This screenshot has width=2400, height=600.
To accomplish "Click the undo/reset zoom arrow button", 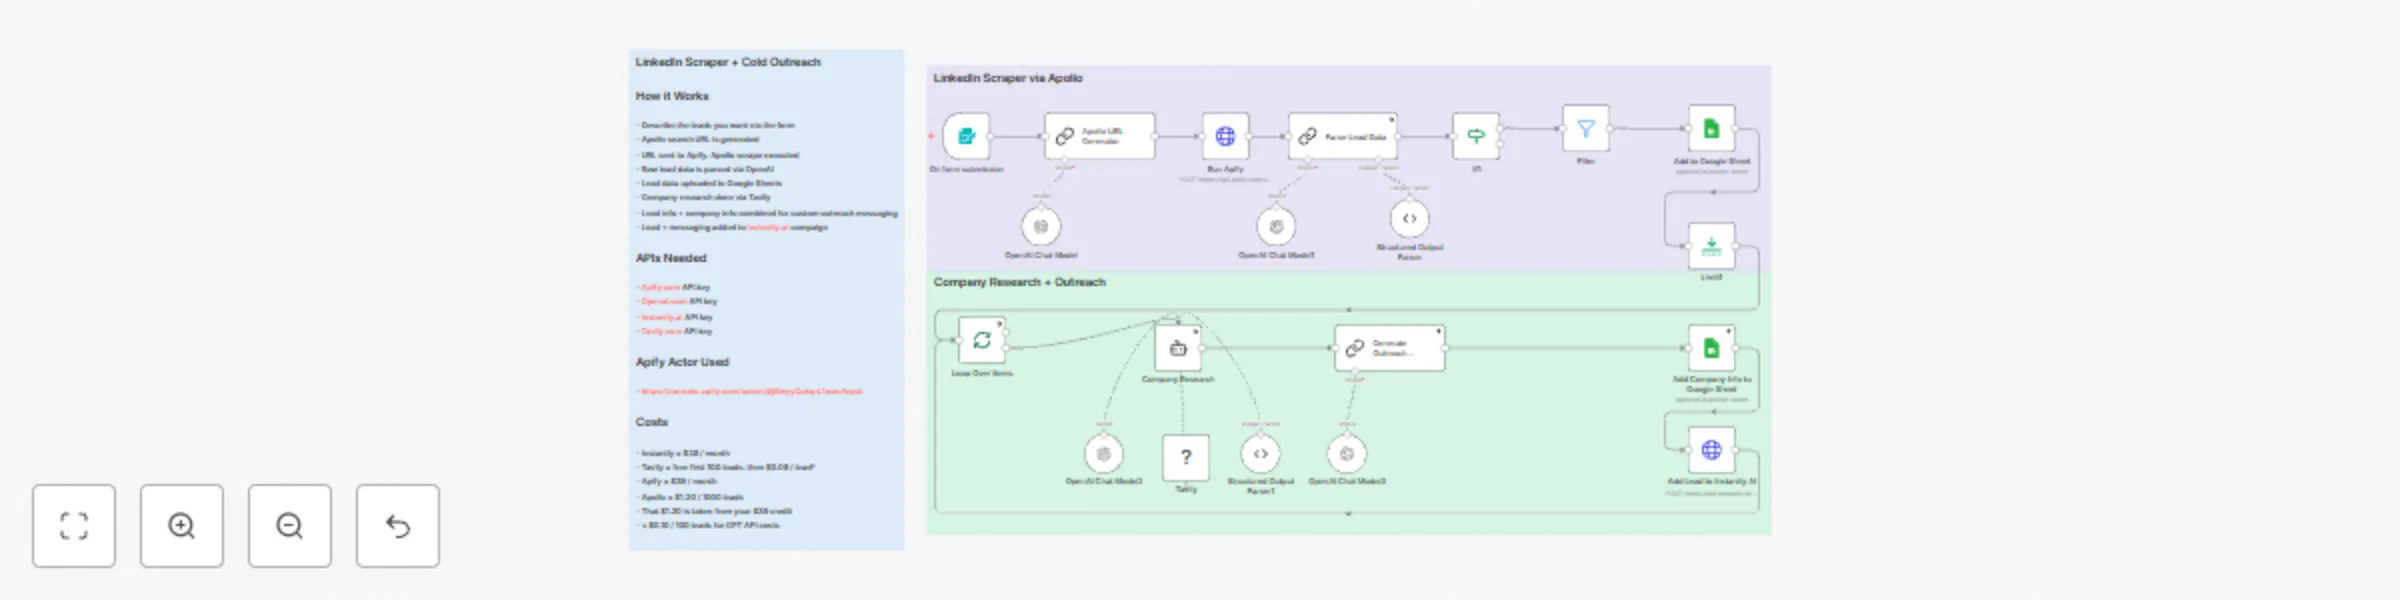I will coord(398,526).
